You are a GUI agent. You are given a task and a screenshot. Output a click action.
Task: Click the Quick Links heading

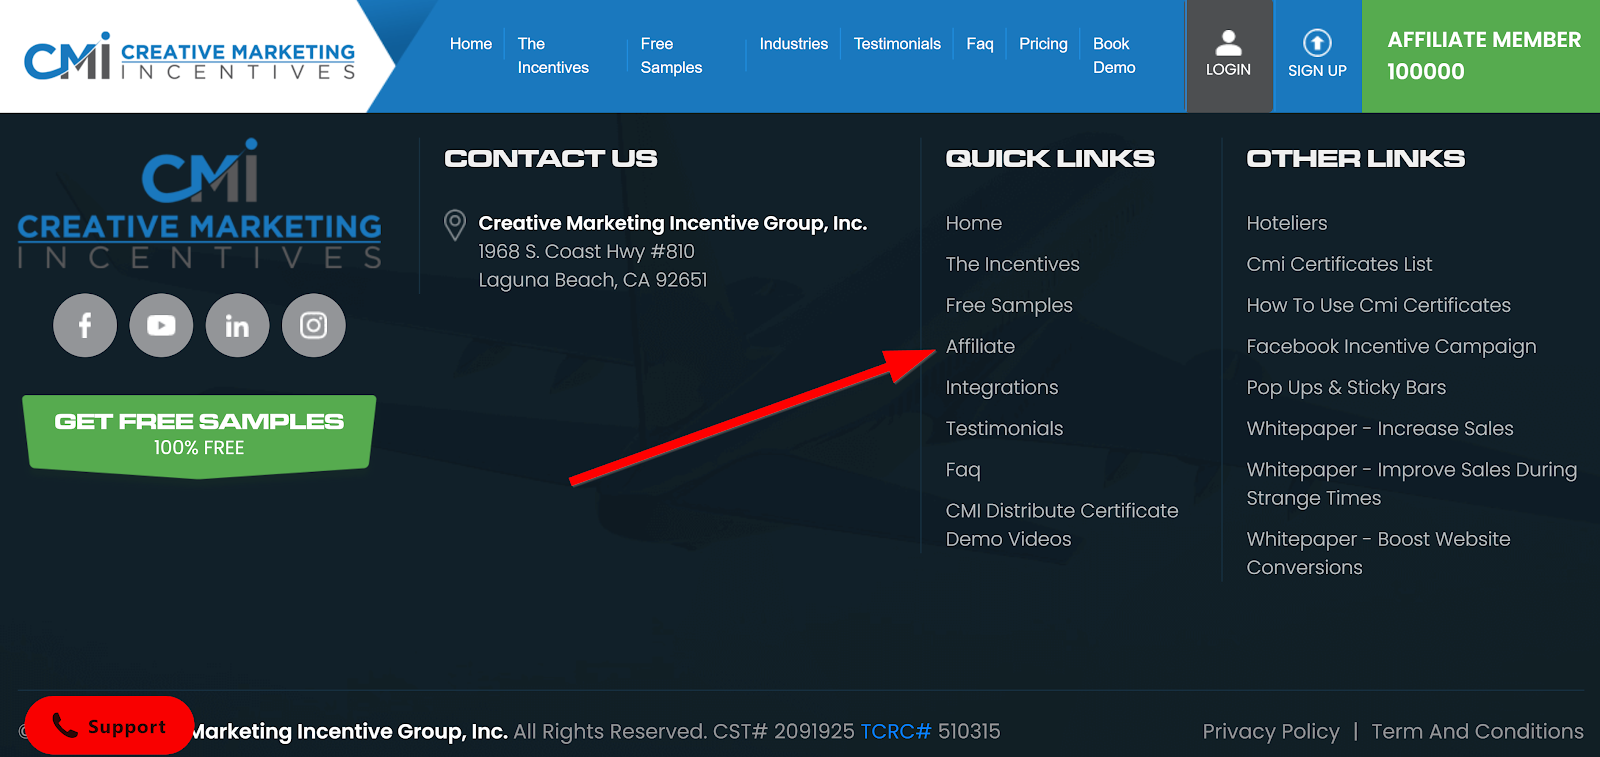pos(1050,158)
